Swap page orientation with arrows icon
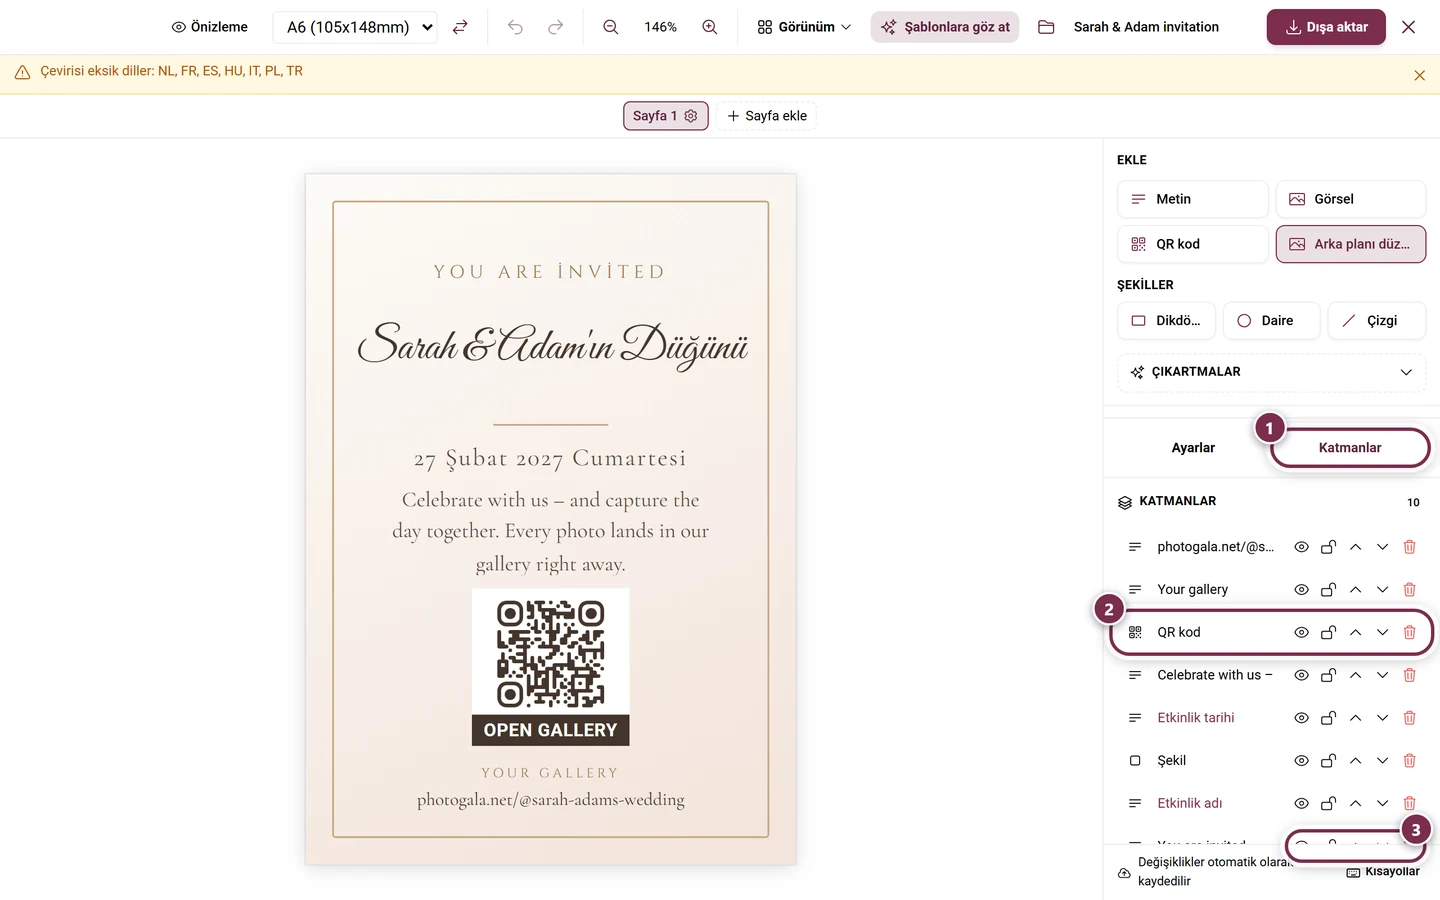 [460, 27]
